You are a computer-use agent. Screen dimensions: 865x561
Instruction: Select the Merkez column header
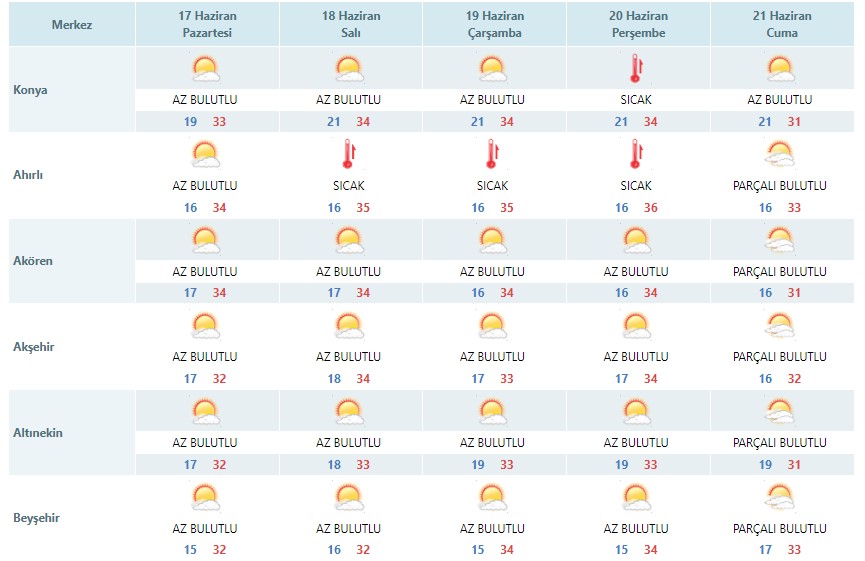pyautogui.click(x=72, y=24)
